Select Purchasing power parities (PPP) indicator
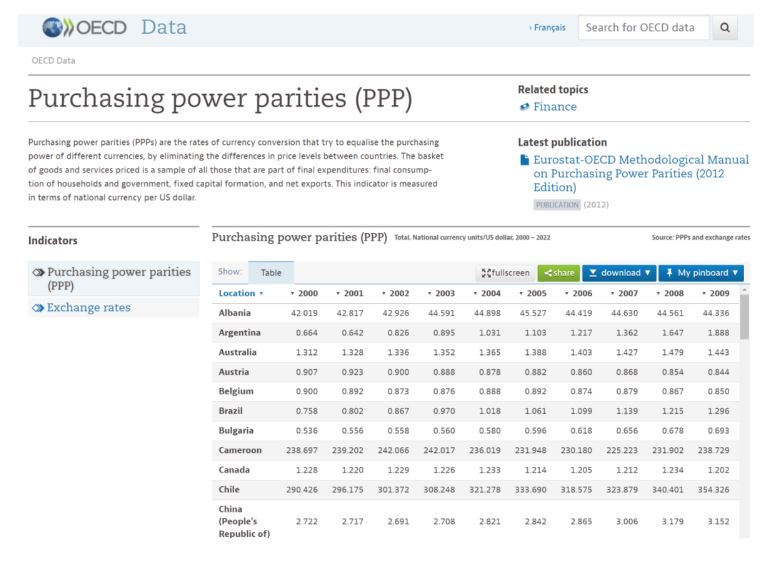 119,279
